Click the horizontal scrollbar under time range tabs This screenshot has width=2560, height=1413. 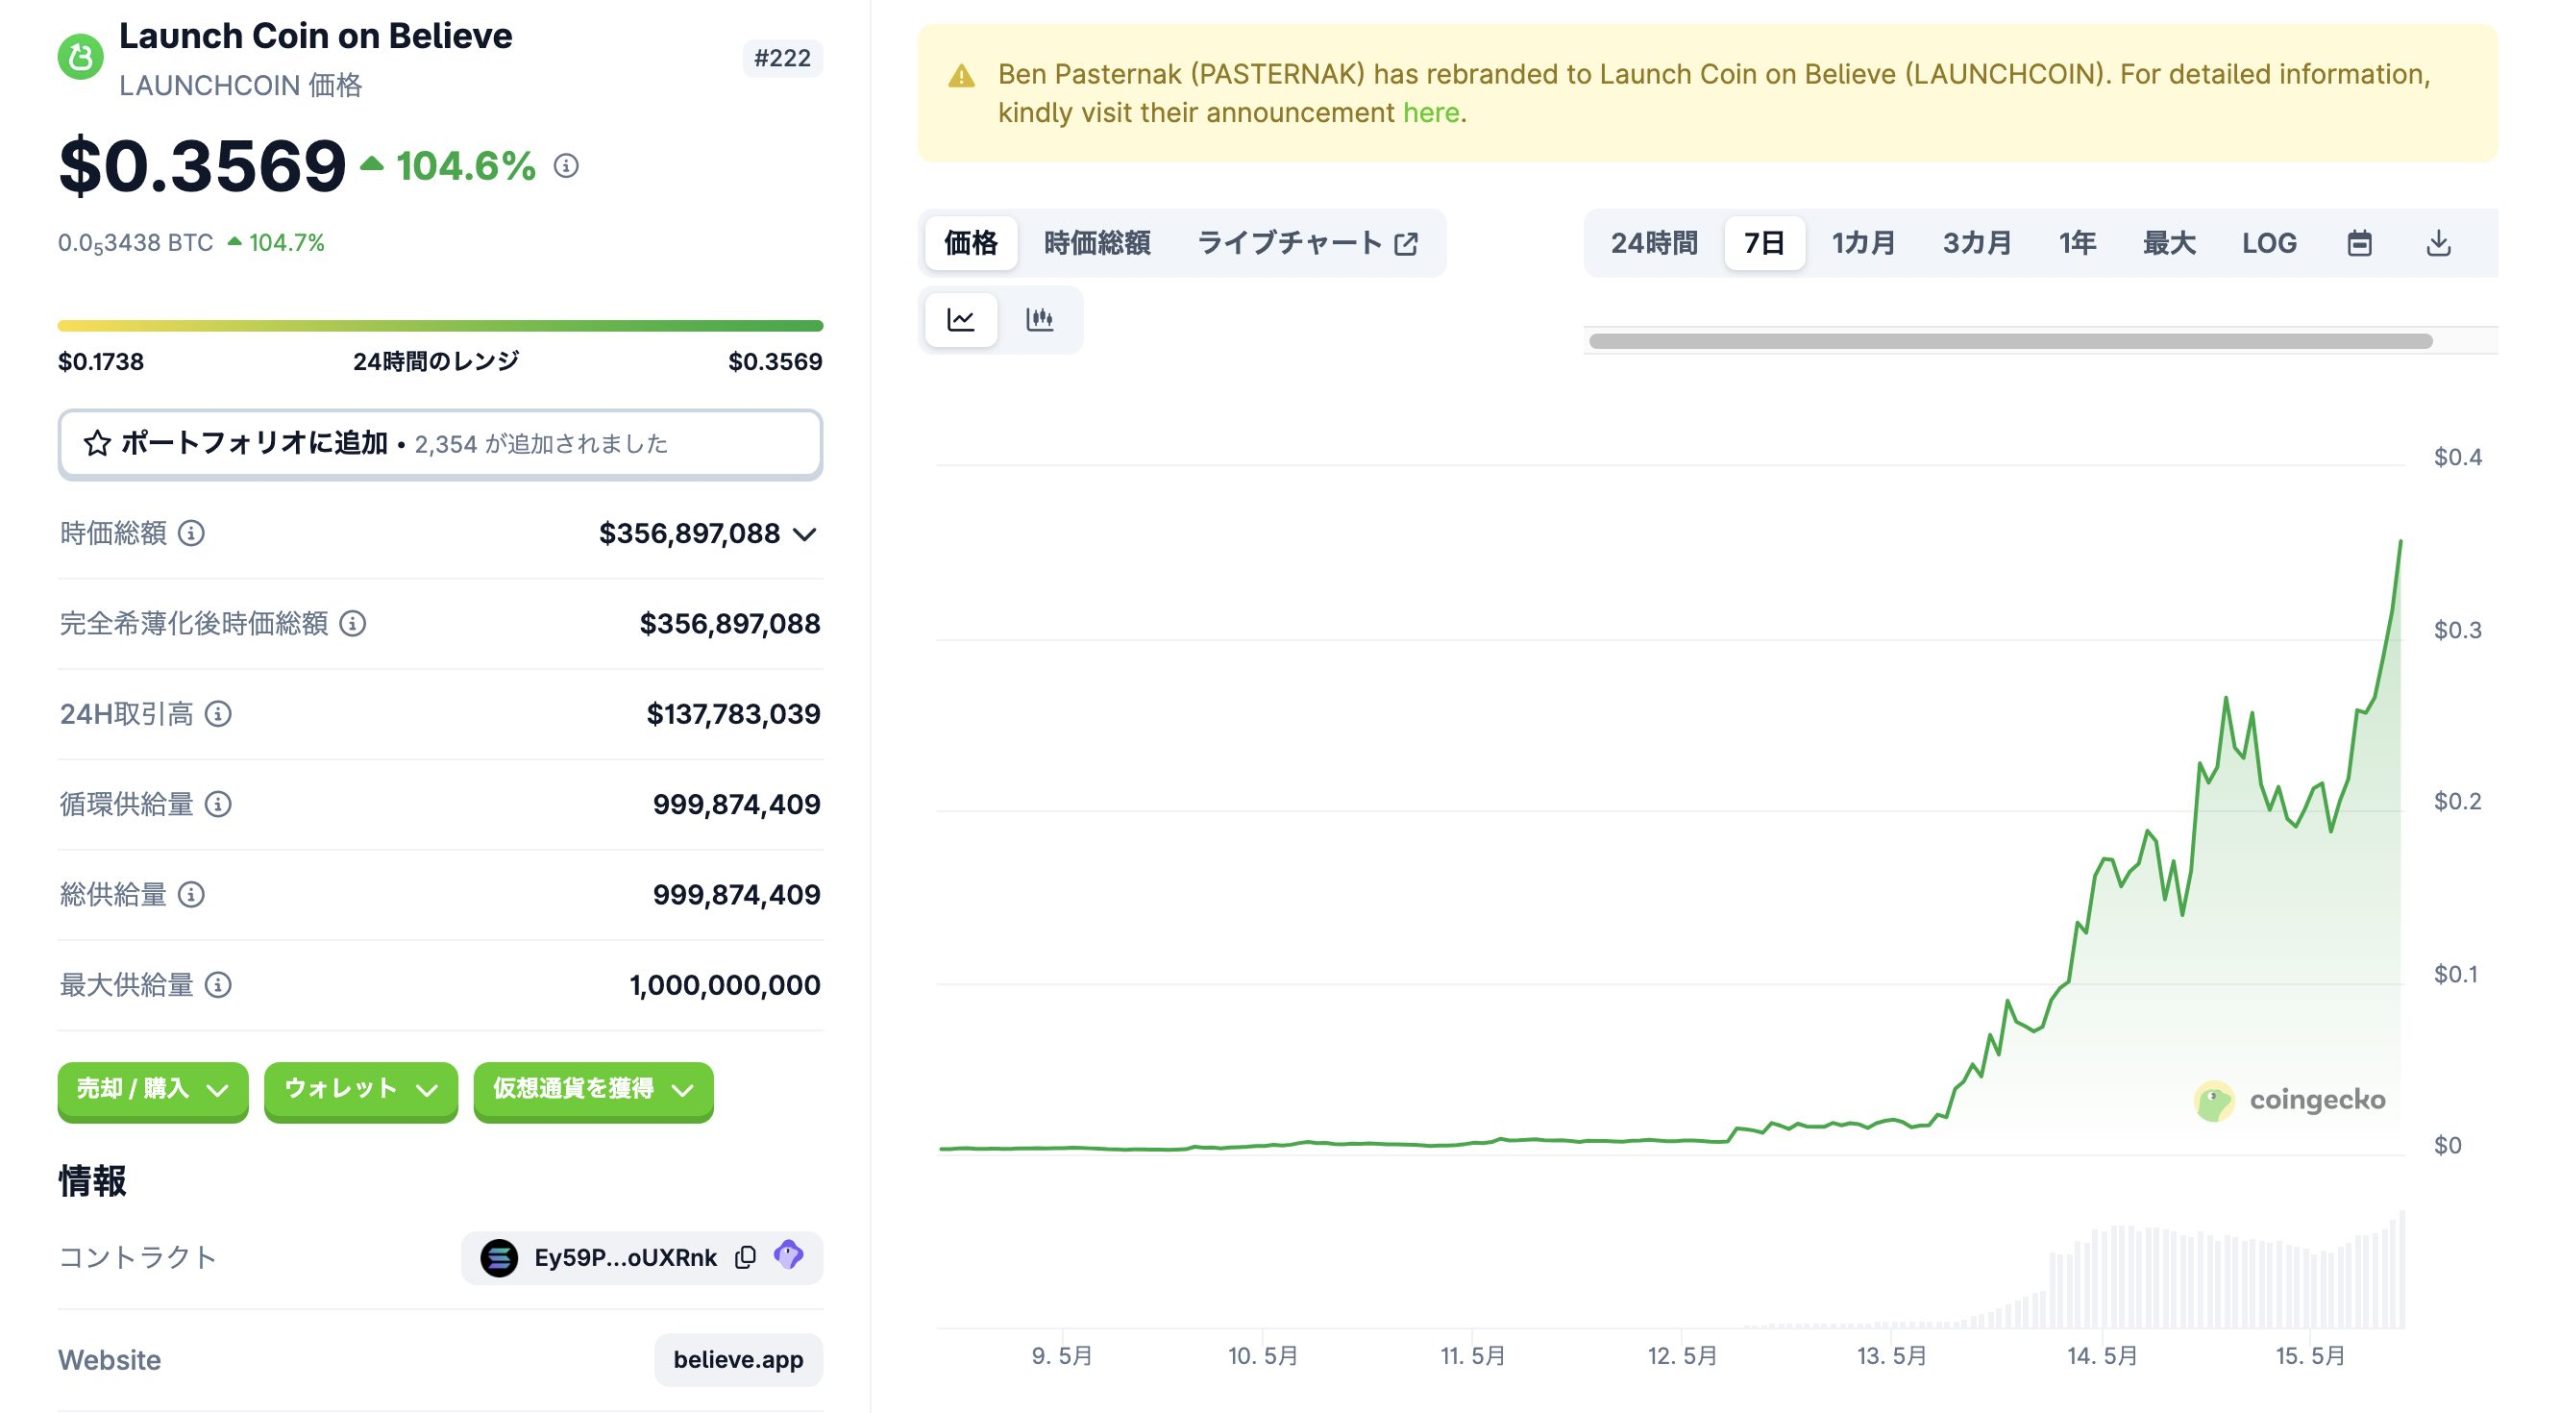click(x=2010, y=341)
